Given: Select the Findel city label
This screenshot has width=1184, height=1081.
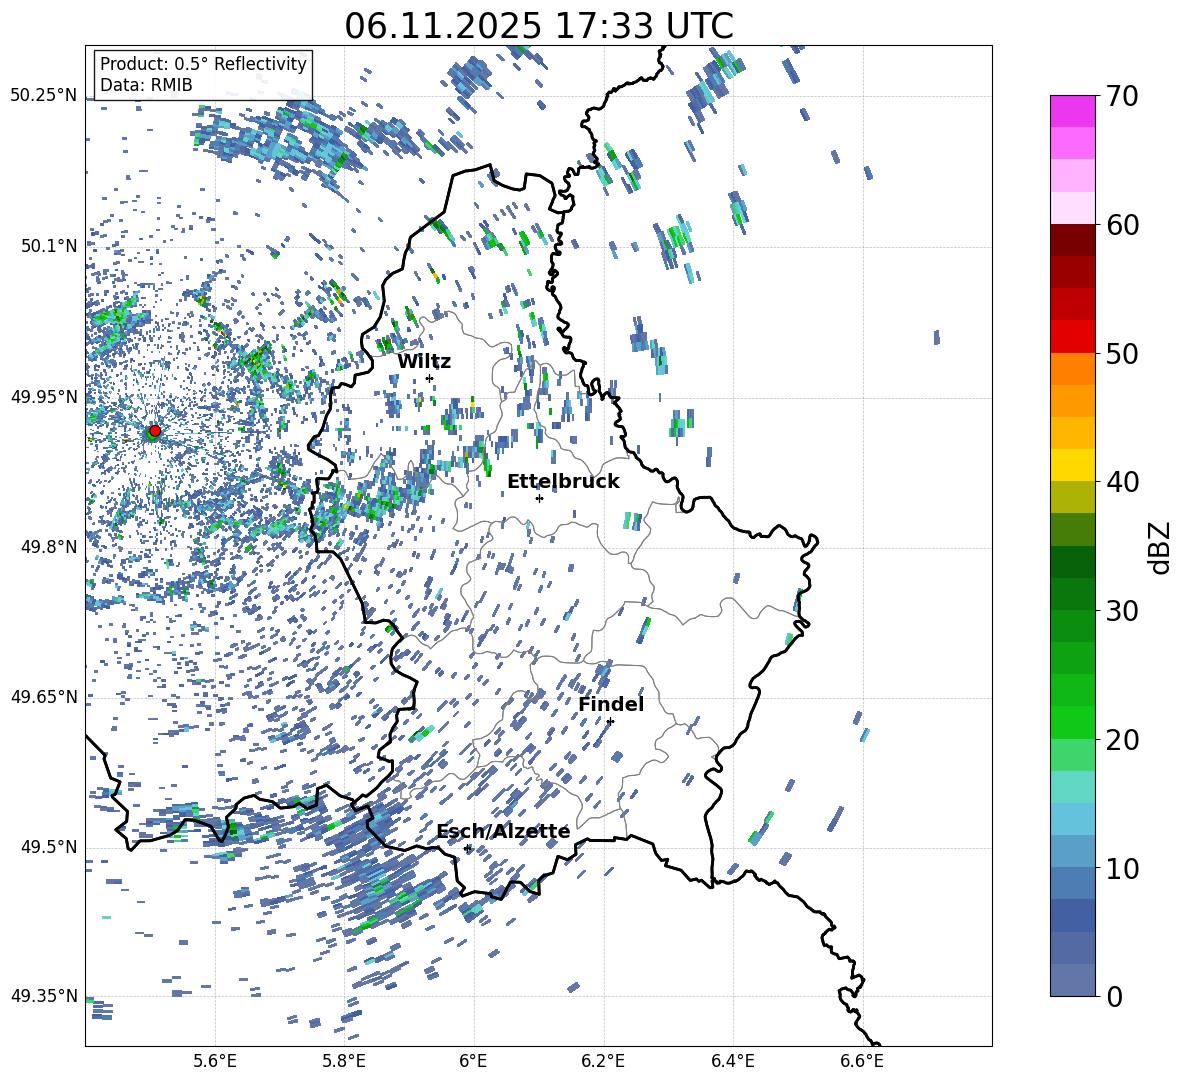Looking at the screenshot, I should (x=611, y=704).
